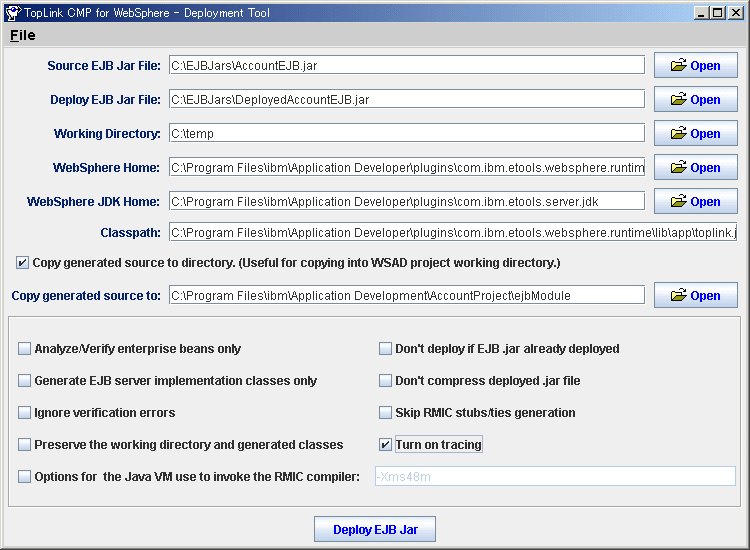The width and height of the screenshot is (750, 550).
Task: Enable Options for the Java VM RMIC checkbox
Action: tap(24, 476)
